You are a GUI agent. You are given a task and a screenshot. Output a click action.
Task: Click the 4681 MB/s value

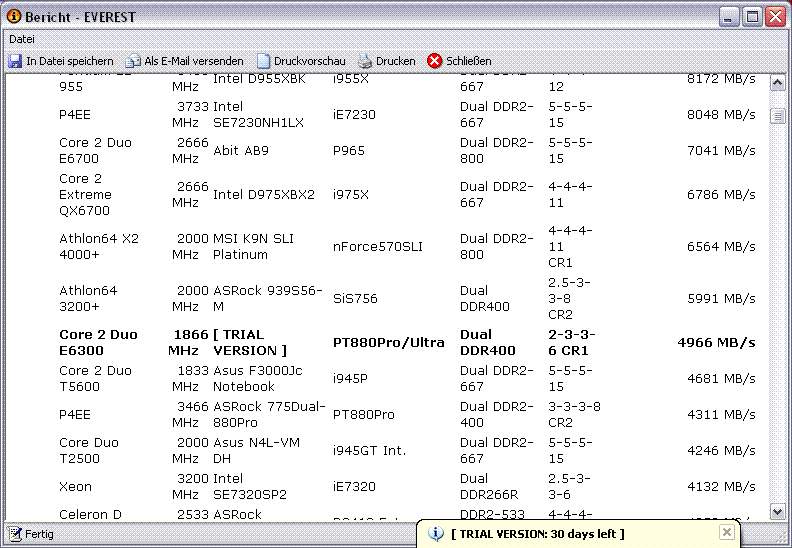tap(721, 378)
